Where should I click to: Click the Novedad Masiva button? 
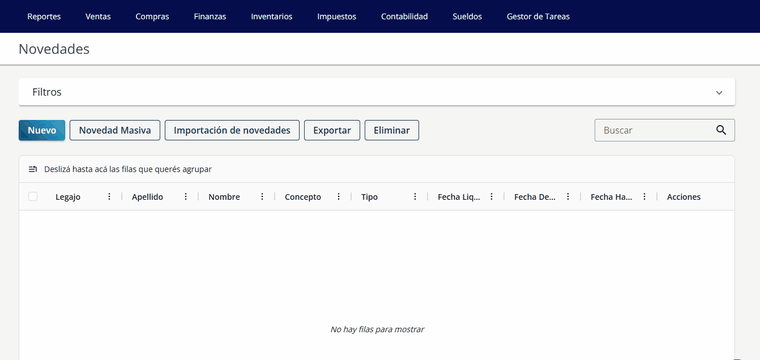(x=115, y=130)
